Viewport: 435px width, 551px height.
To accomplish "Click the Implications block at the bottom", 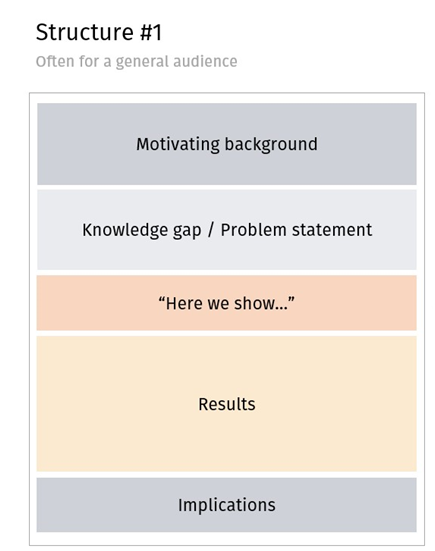I will point(227,505).
